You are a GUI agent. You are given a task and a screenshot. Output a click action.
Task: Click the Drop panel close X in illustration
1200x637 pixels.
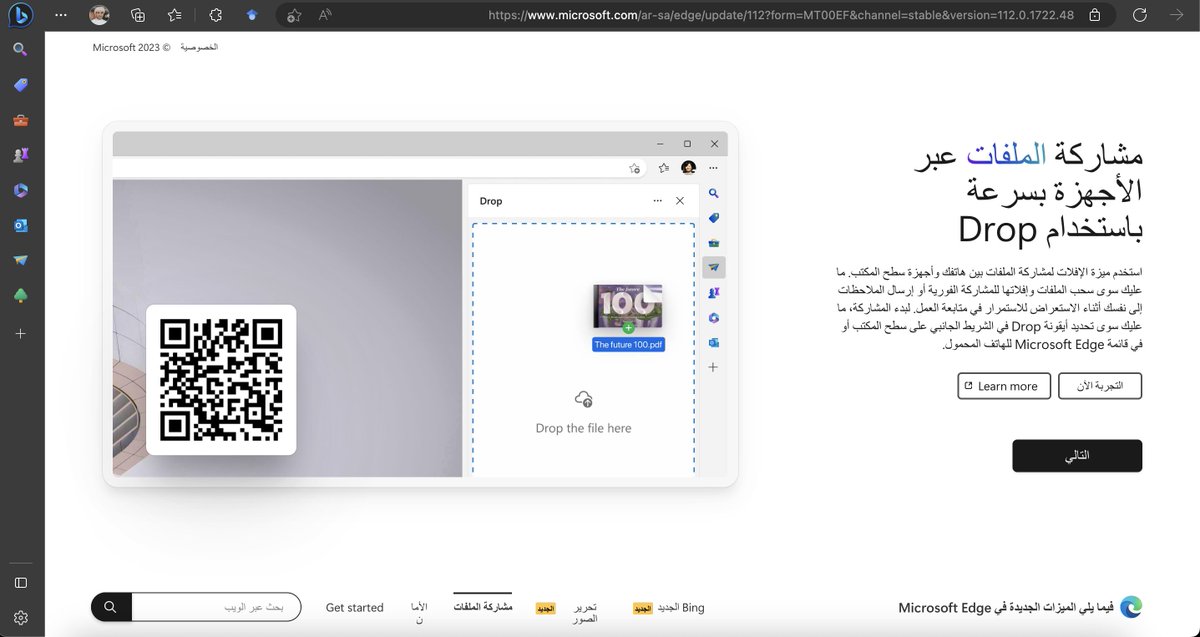[x=680, y=201]
